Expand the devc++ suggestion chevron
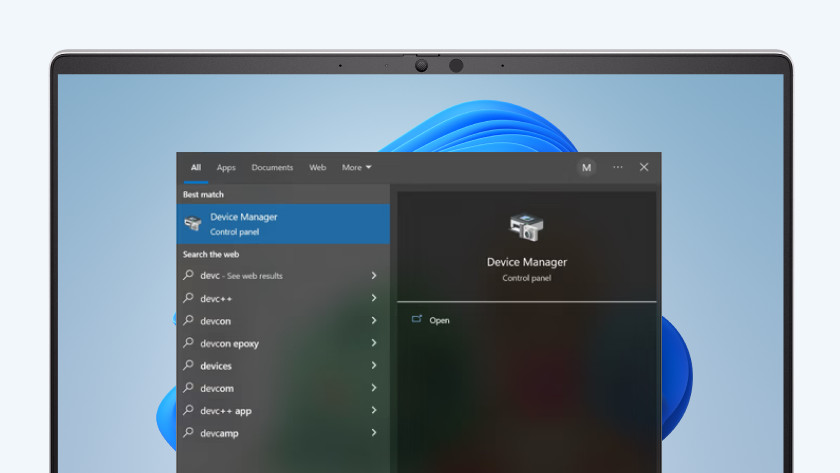The height and width of the screenshot is (473, 840). tap(374, 298)
